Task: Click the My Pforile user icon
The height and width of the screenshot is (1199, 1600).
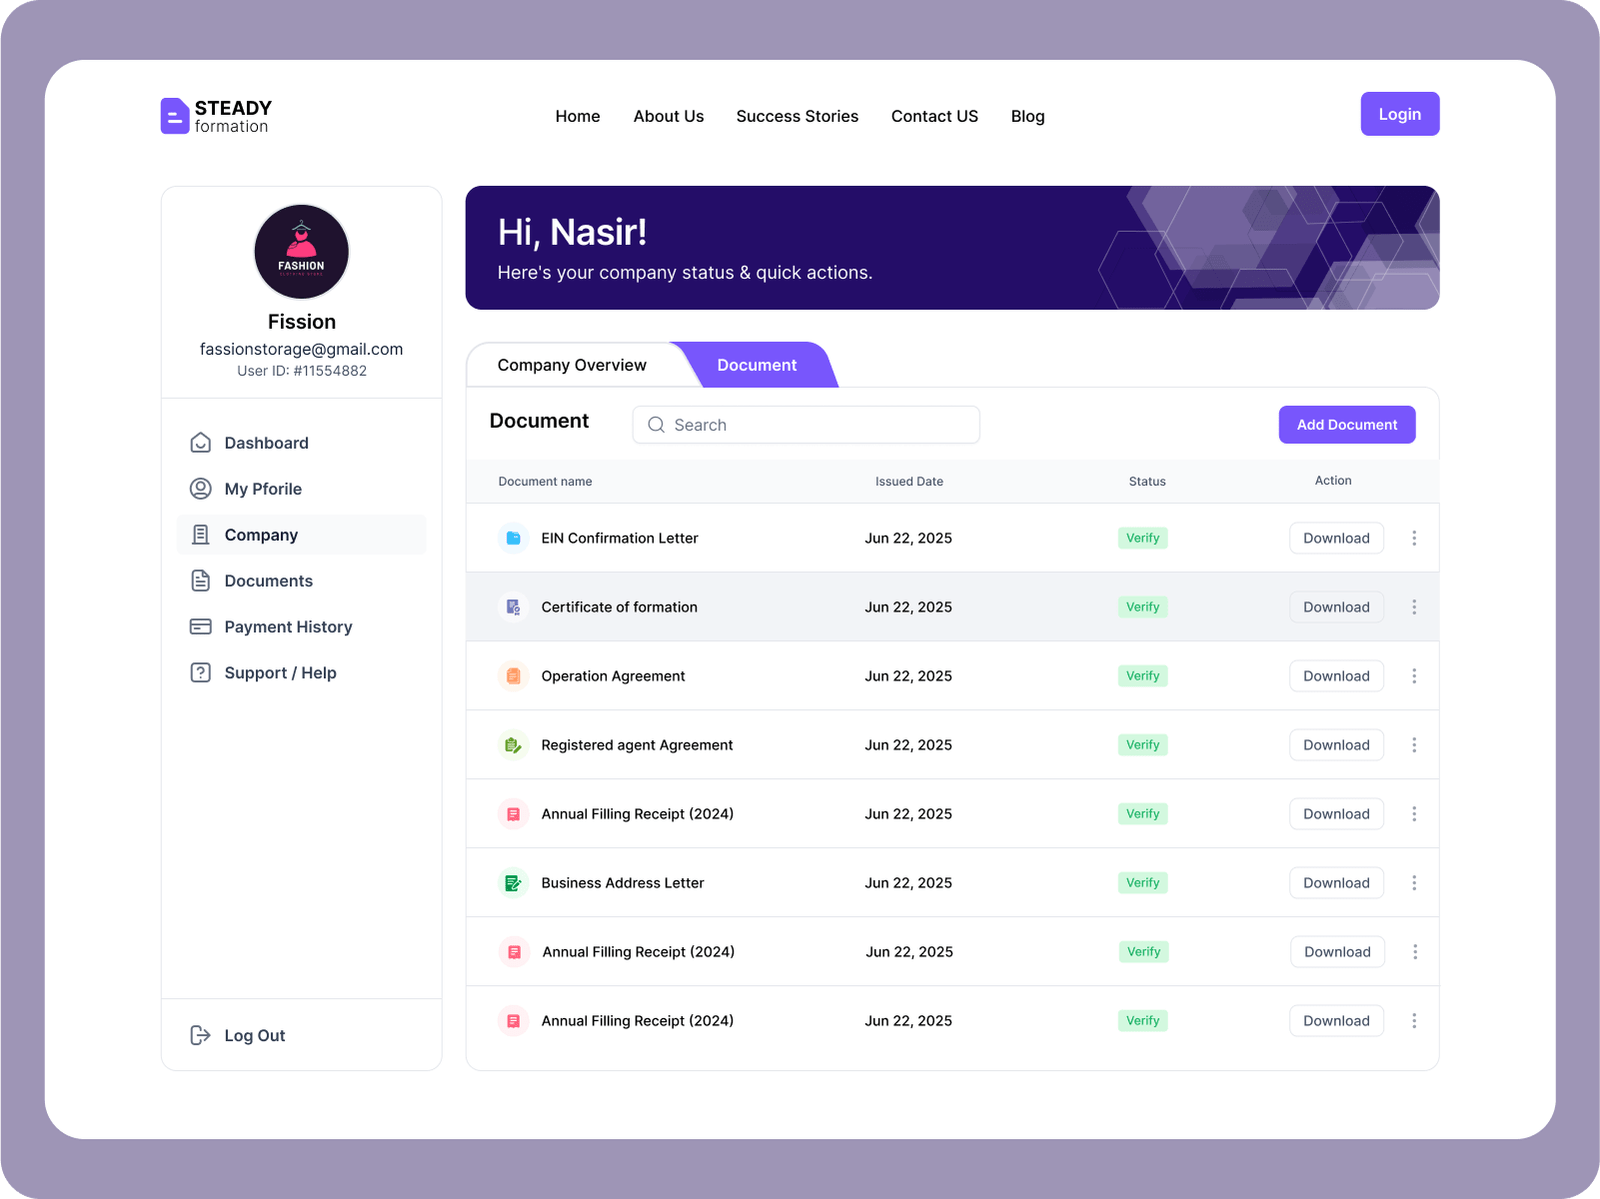Action: (x=200, y=489)
